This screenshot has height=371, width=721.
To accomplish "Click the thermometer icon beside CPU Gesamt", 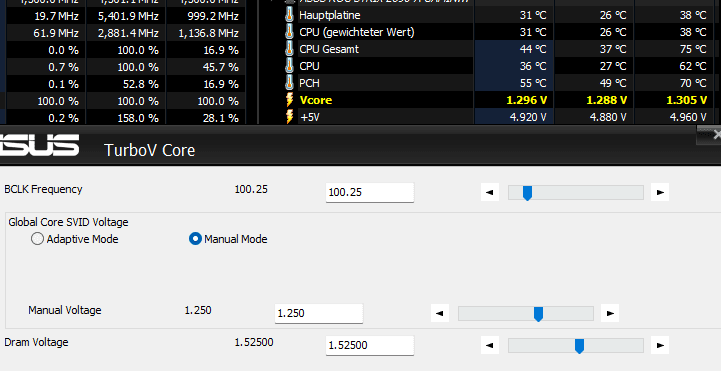I will point(289,49).
